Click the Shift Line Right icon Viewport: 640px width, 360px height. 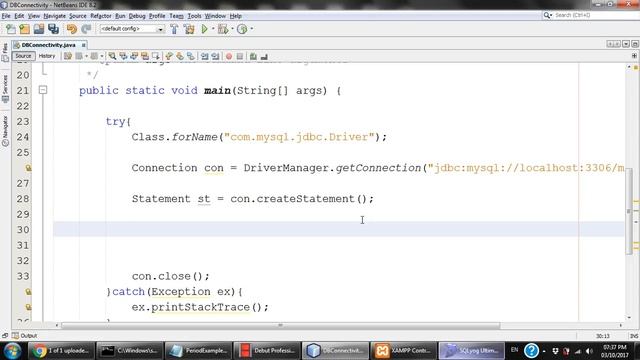pos(215,56)
